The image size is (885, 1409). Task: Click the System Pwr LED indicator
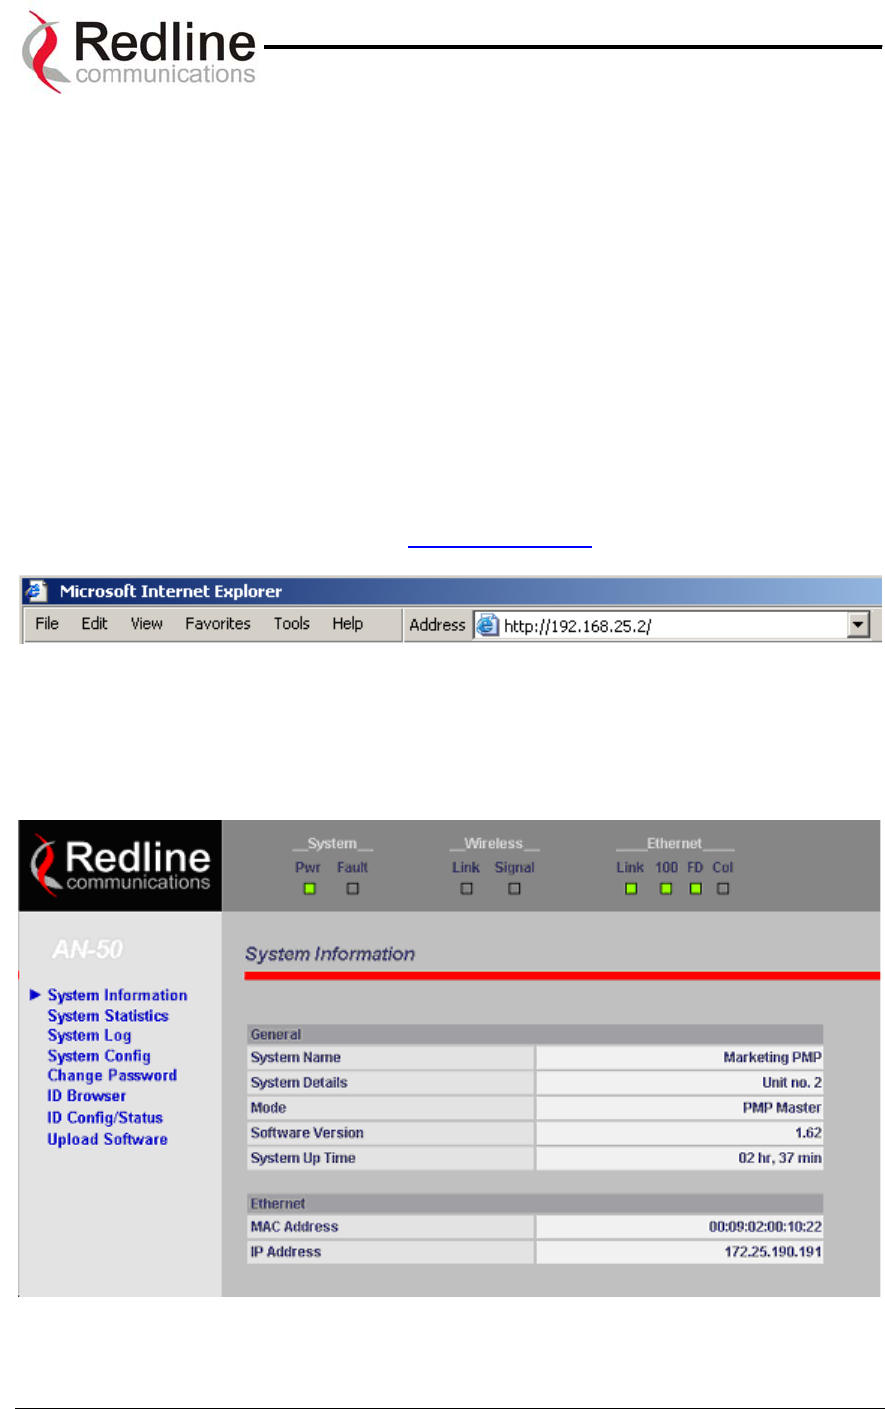point(310,889)
